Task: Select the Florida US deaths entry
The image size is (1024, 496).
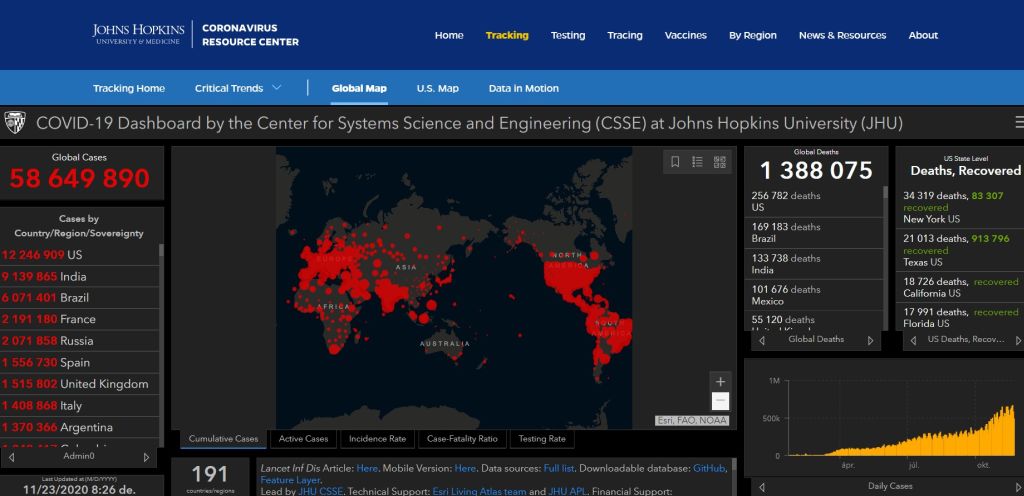Action: 960,317
